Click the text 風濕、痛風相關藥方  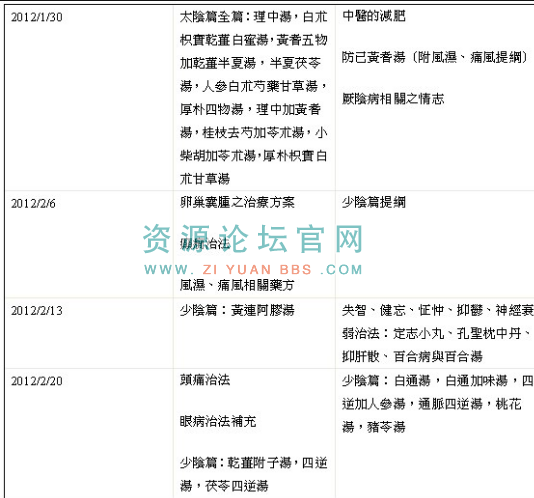click(237, 285)
